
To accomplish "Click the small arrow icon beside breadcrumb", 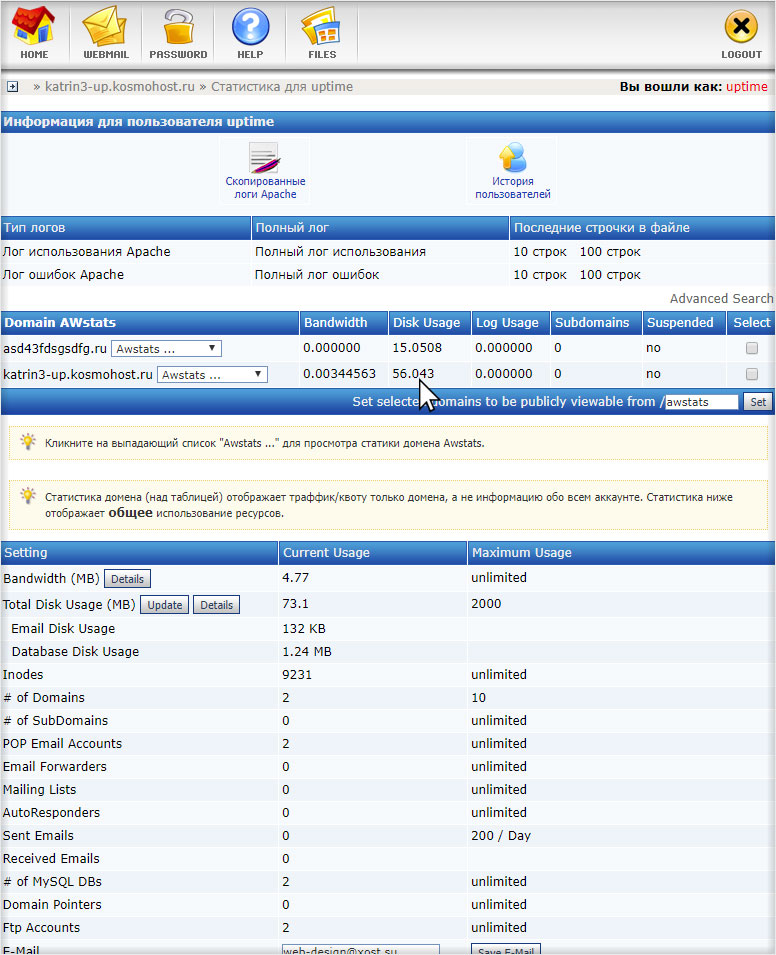I will (12, 87).
